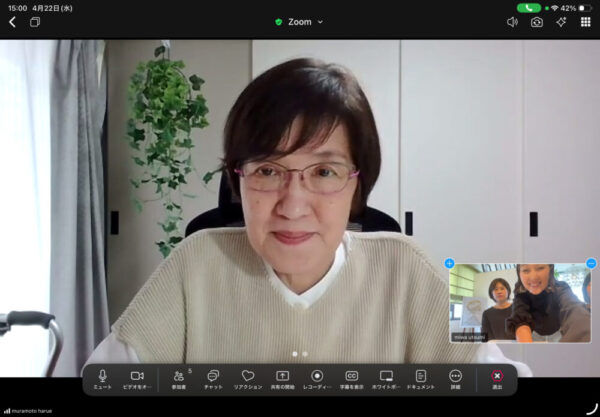Switch to gallery grid view
The image size is (600, 417).
click(x=586, y=22)
